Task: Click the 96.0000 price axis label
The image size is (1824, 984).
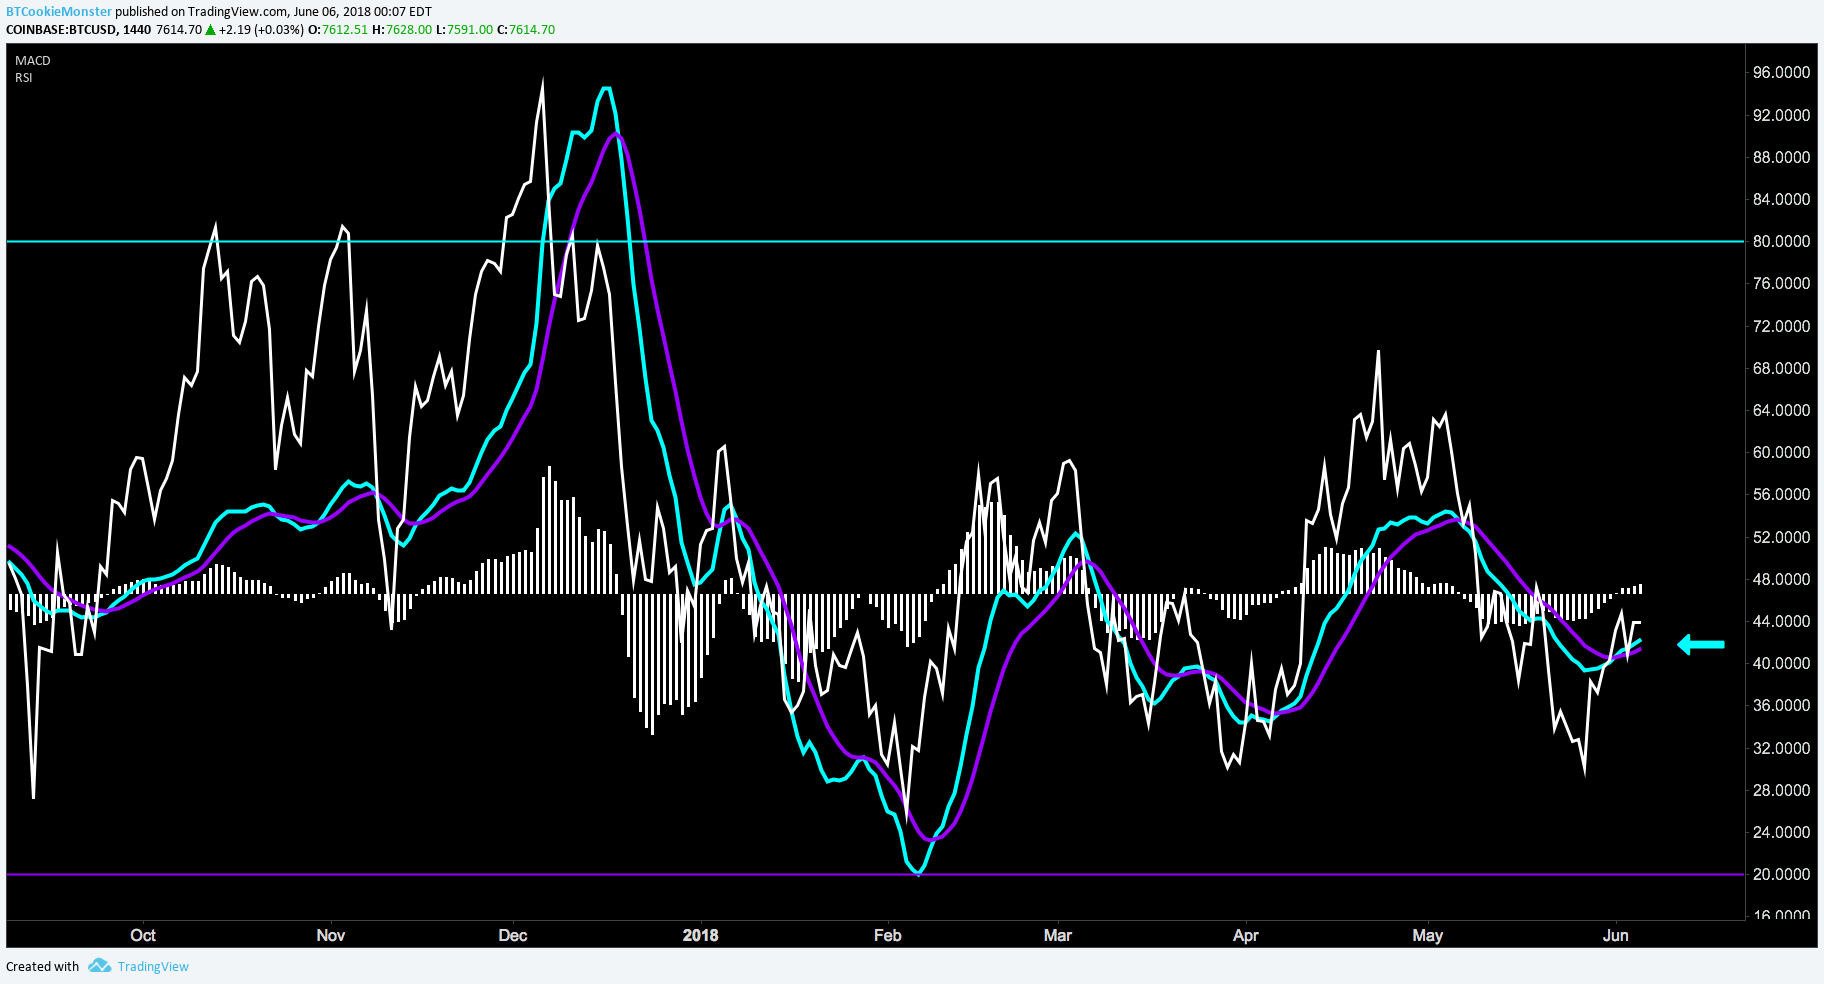Action: coord(1781,73)
